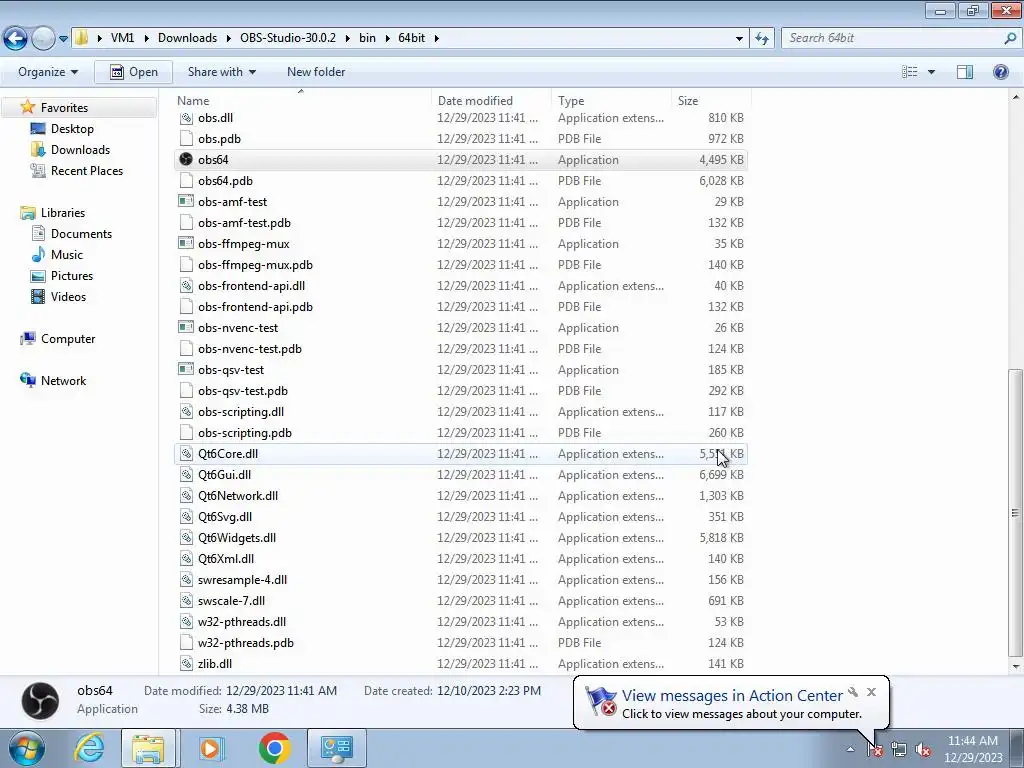Select Qt6Widgets.dll file name
The image size is (1024, 768).
pyautogui.click(x=237, y=537)
